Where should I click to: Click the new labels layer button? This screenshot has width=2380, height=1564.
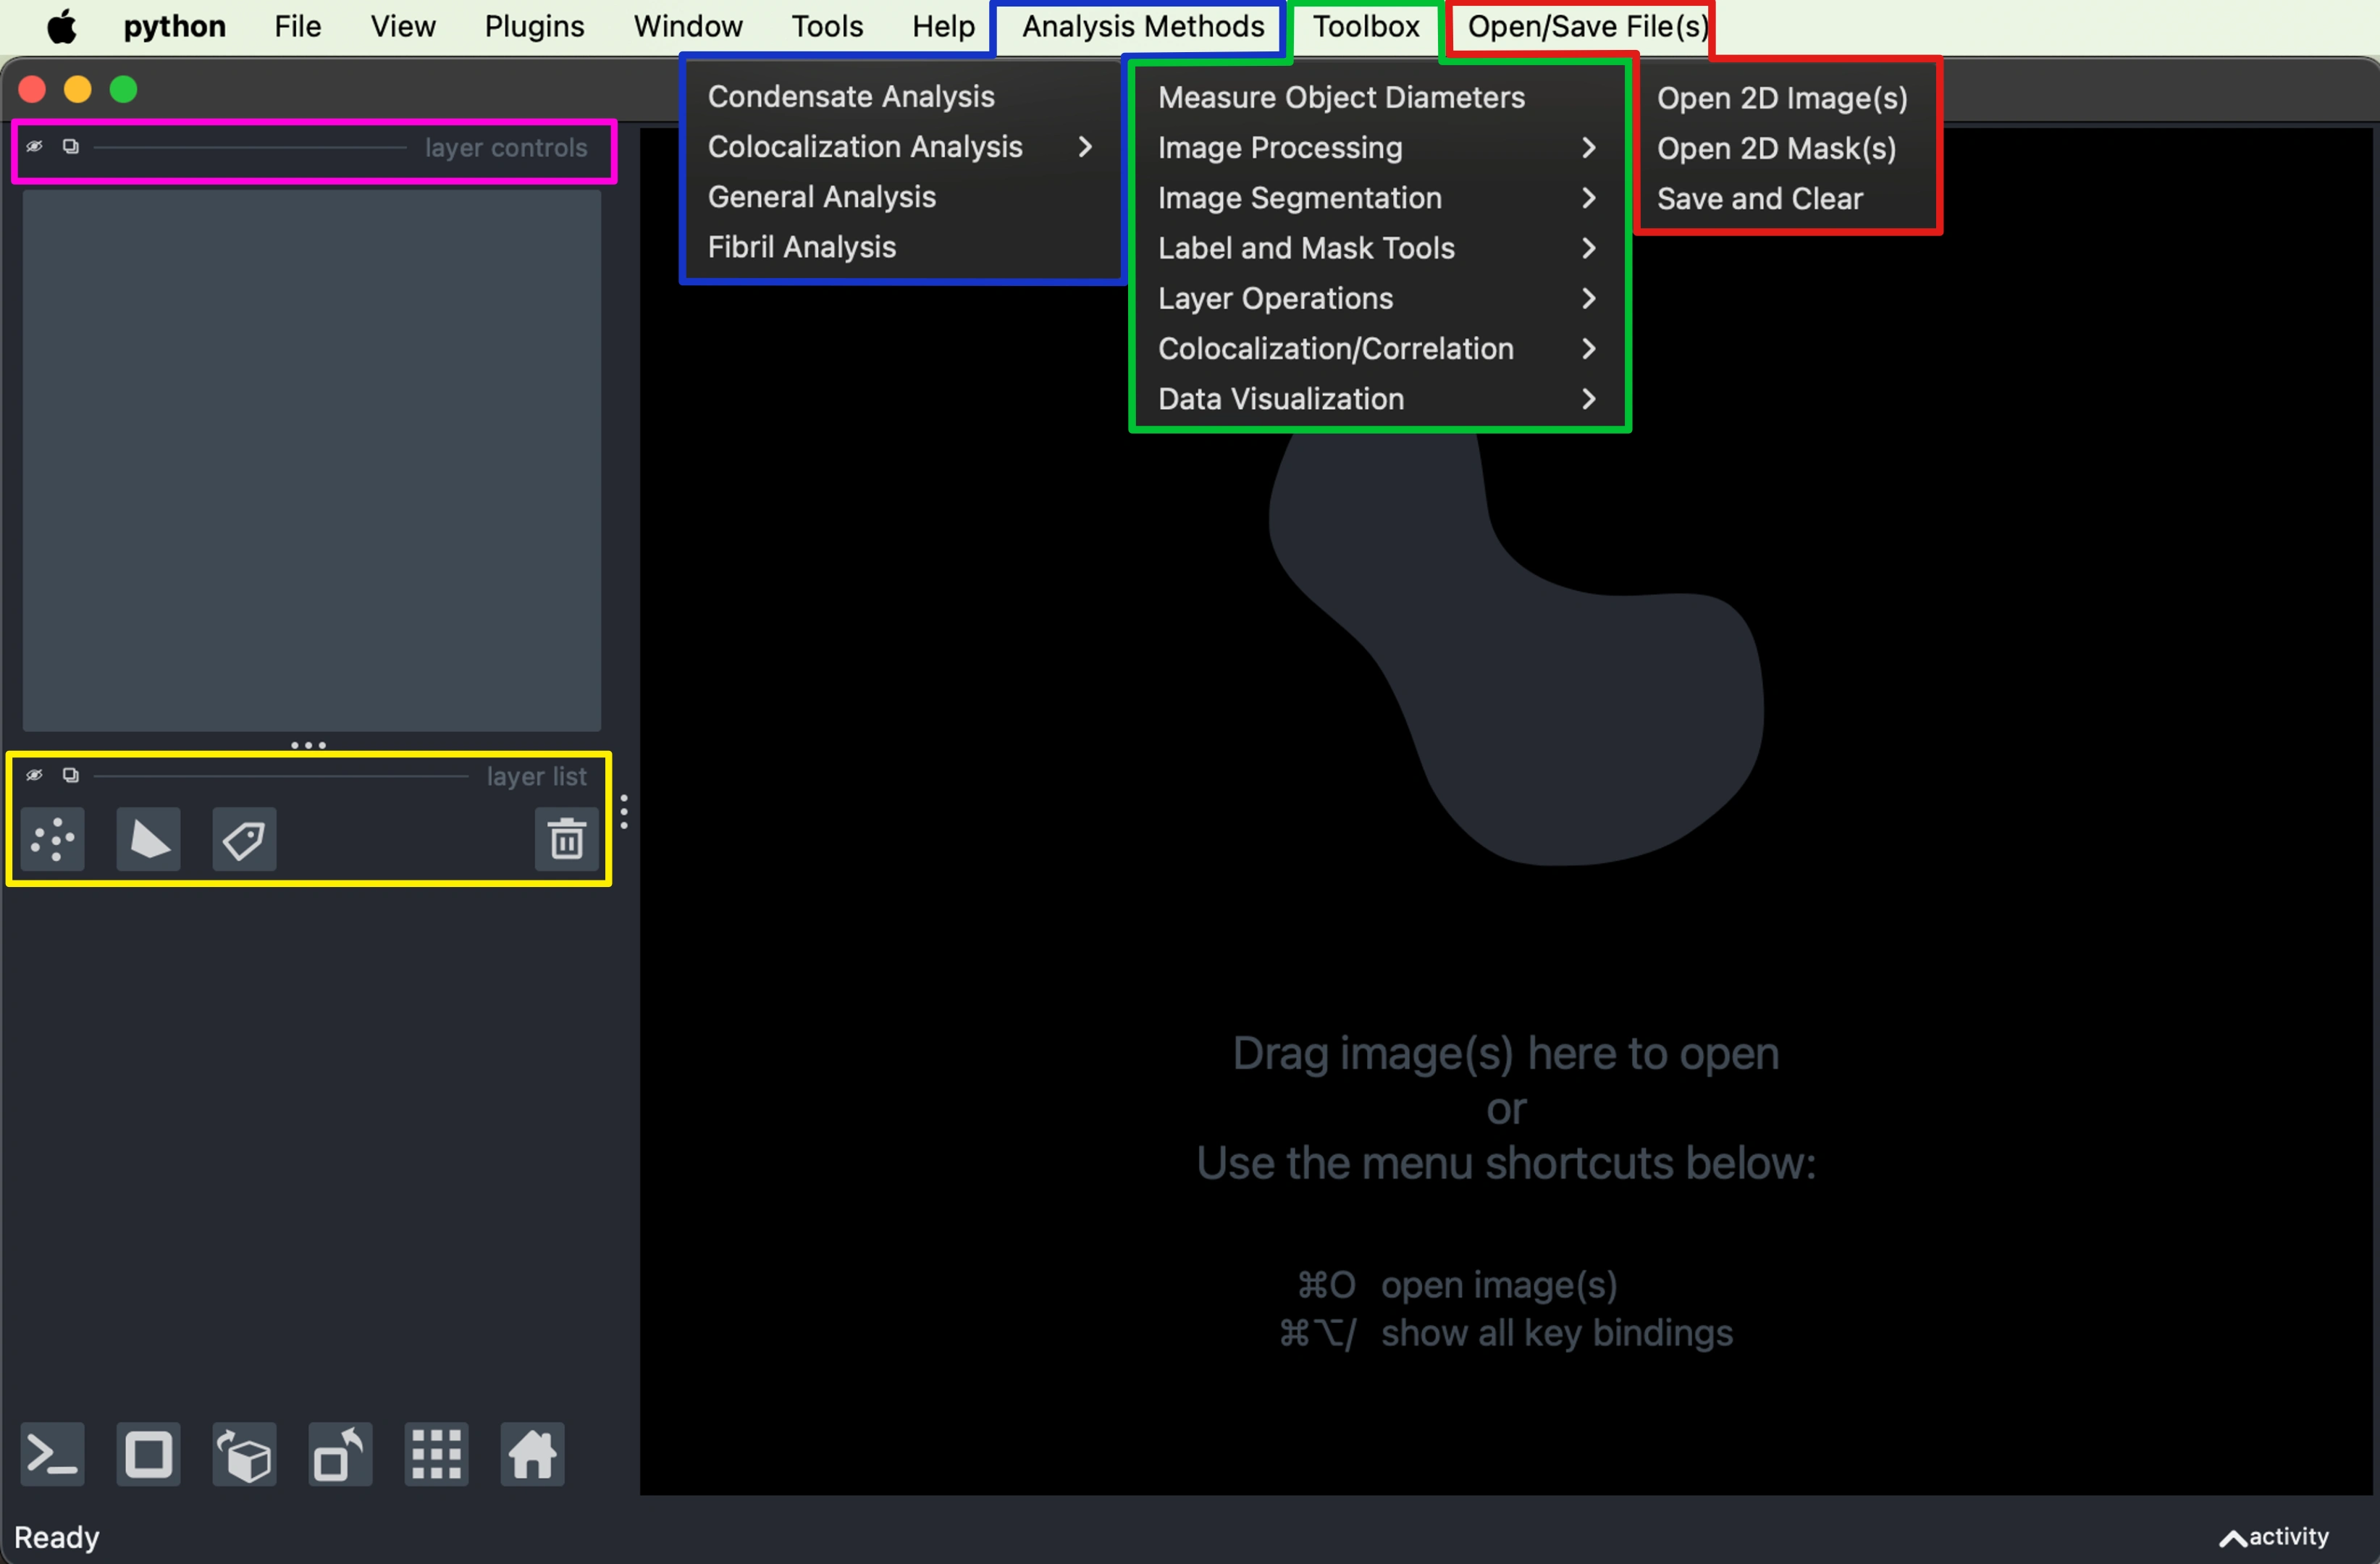click(x=244, y=839)
